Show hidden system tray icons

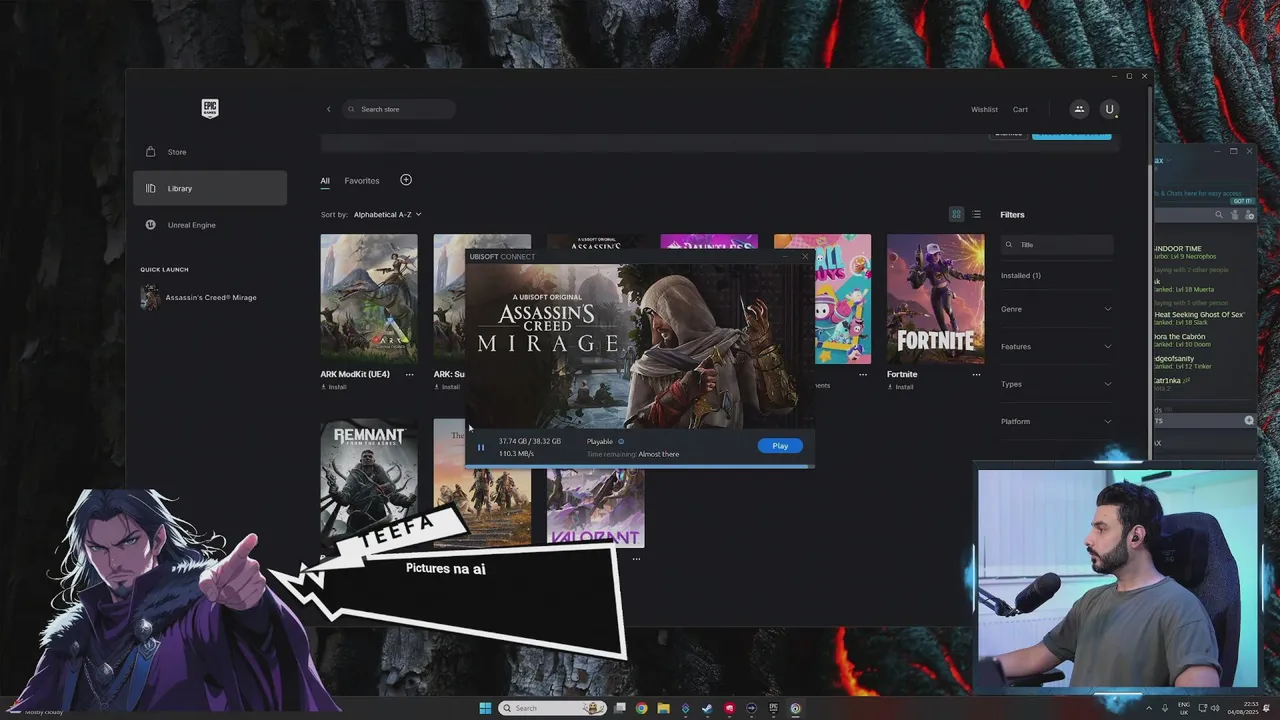tap(1149, 708)
